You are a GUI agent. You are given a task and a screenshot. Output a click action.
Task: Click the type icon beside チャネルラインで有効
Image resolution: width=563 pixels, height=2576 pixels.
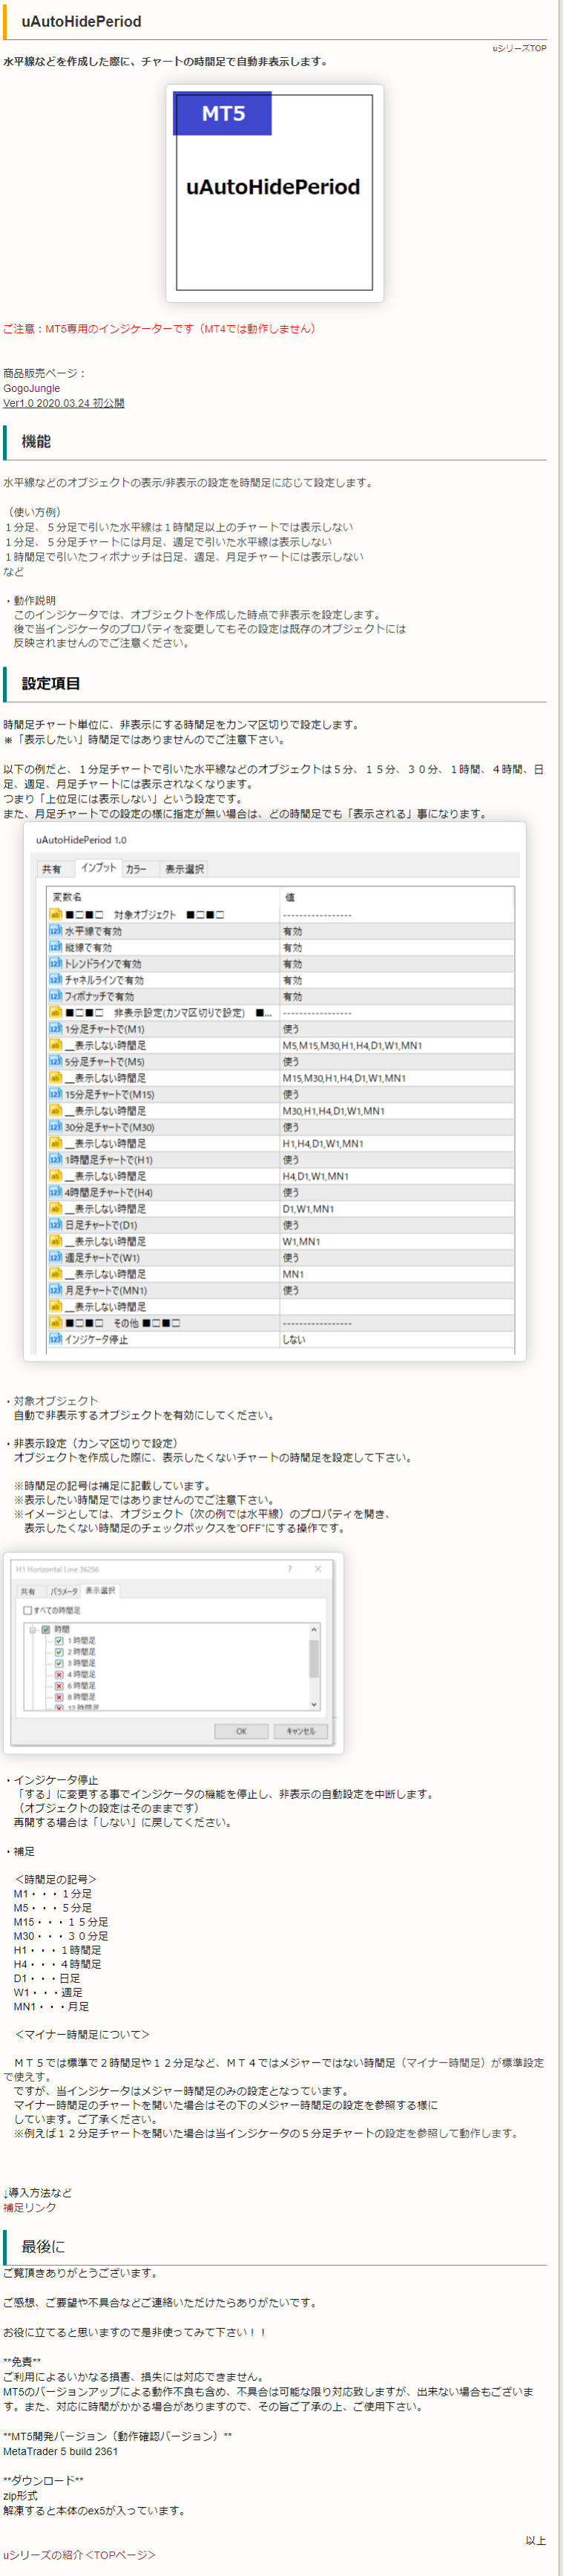55,980
